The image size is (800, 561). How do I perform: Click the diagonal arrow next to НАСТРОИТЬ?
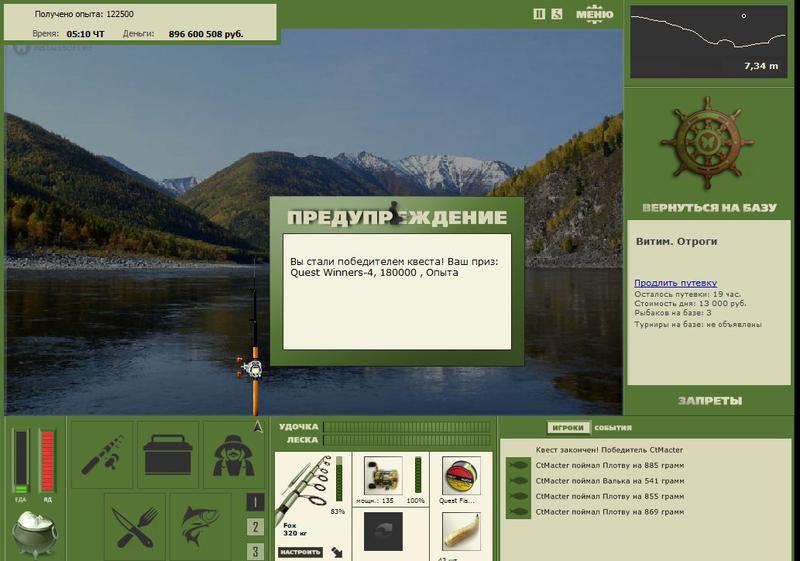pyautogui.click(x=337, y=552)
